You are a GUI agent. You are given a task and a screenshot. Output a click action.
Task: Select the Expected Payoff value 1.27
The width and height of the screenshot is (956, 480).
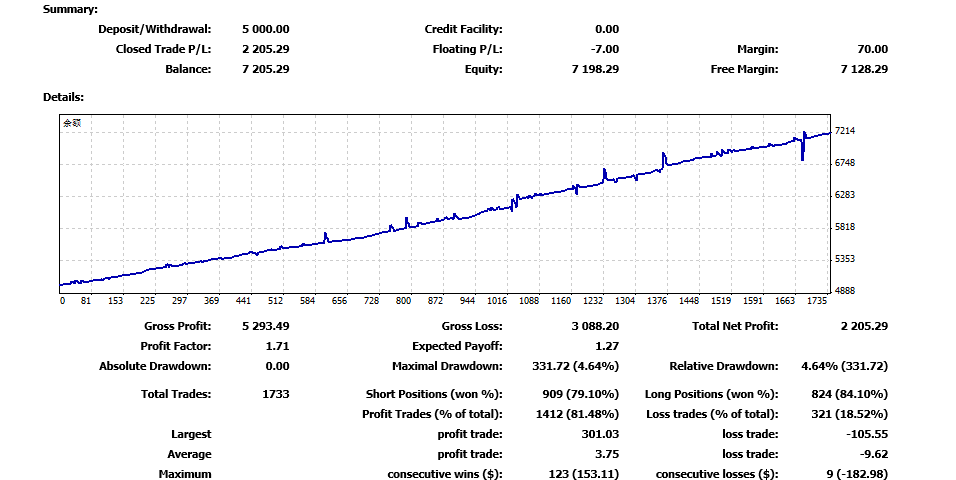click(607, 346)
